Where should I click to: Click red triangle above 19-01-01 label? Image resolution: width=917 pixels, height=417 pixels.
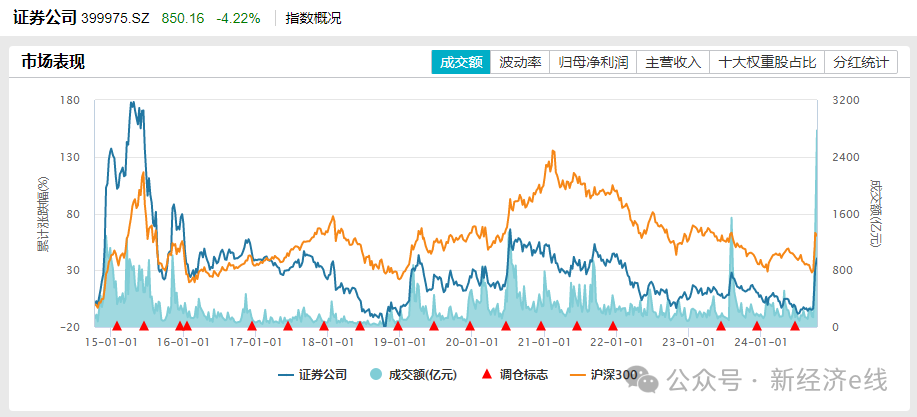click(x=397, y=326)
